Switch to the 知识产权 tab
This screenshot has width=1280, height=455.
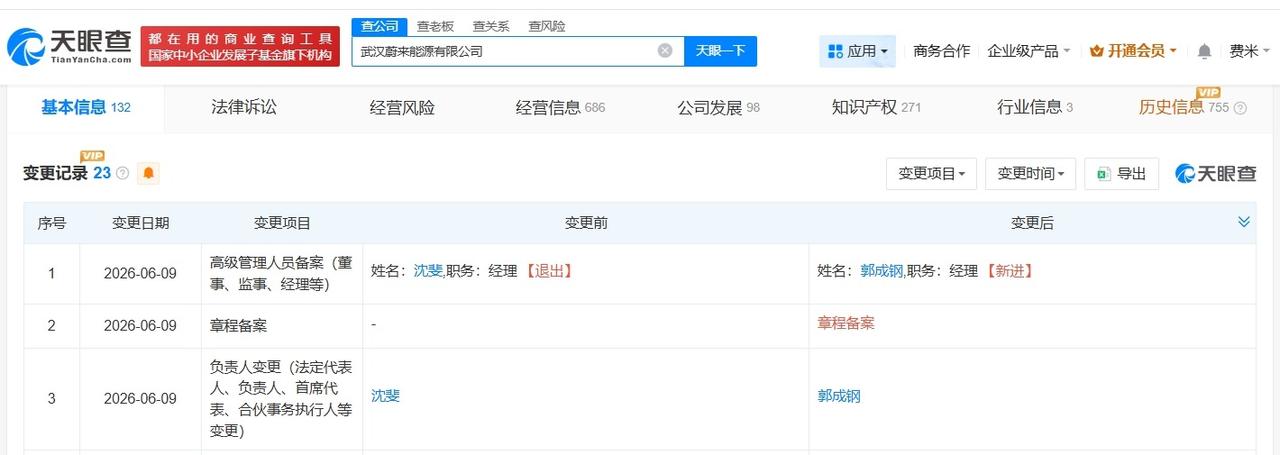click(x=876, y=108)
